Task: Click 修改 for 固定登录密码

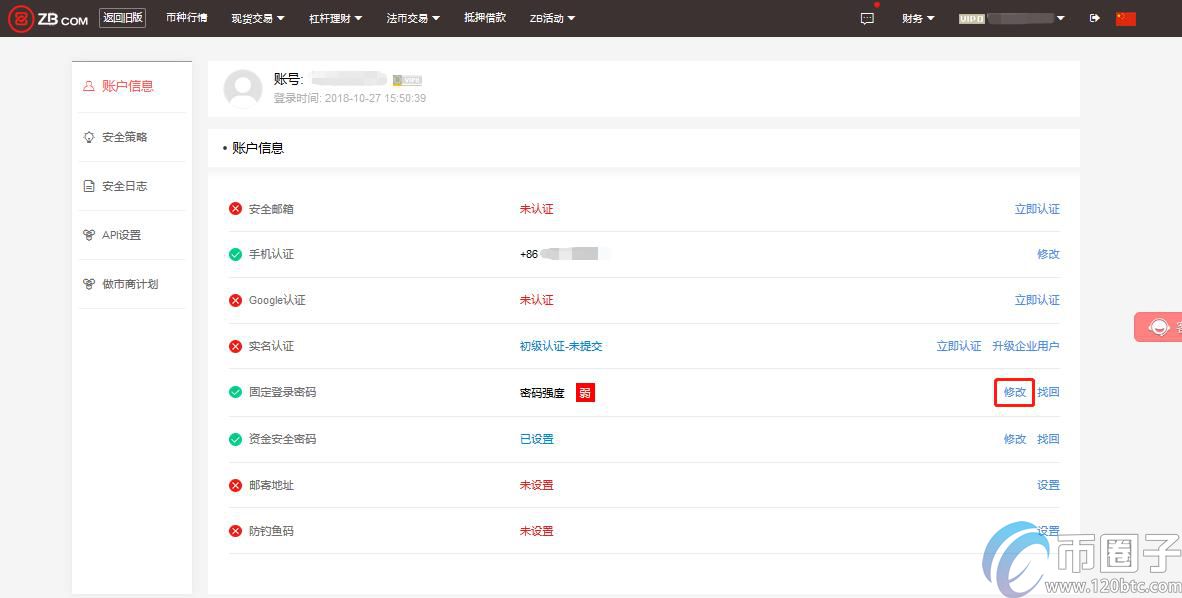Action: [x=1014, y=392]
